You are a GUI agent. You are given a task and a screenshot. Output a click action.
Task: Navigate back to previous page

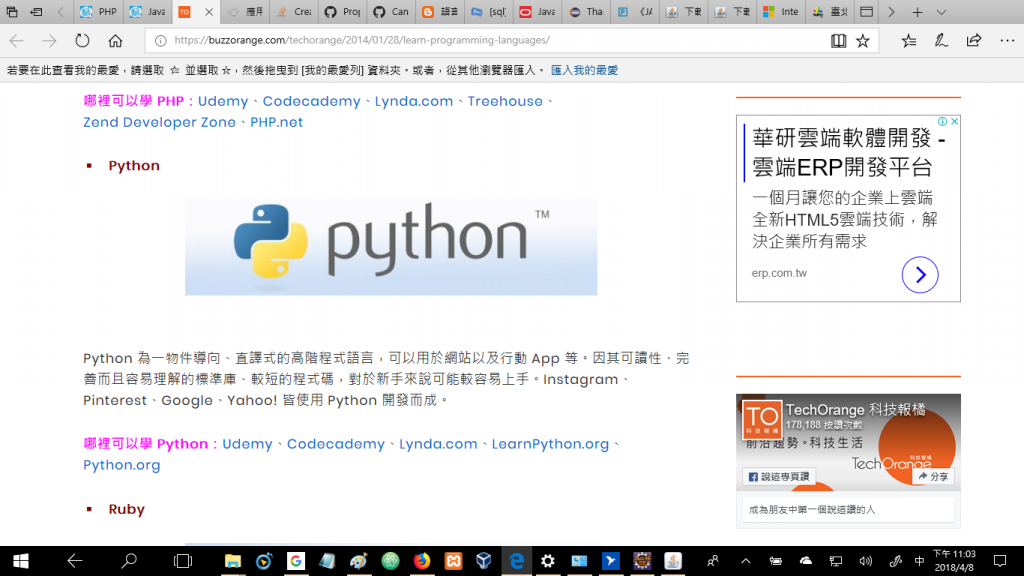(16, 40)
